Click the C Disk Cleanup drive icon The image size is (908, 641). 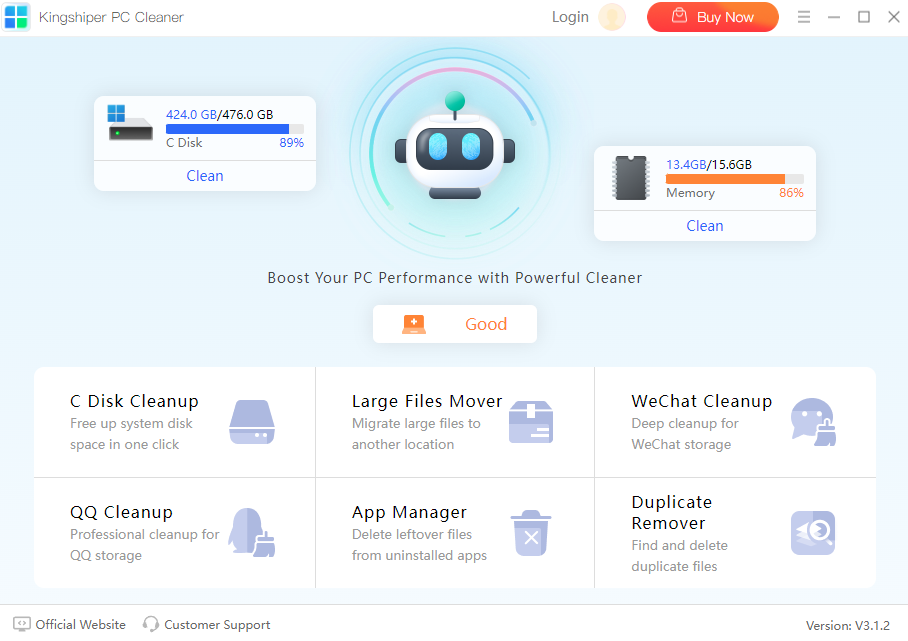click(251, 422)
